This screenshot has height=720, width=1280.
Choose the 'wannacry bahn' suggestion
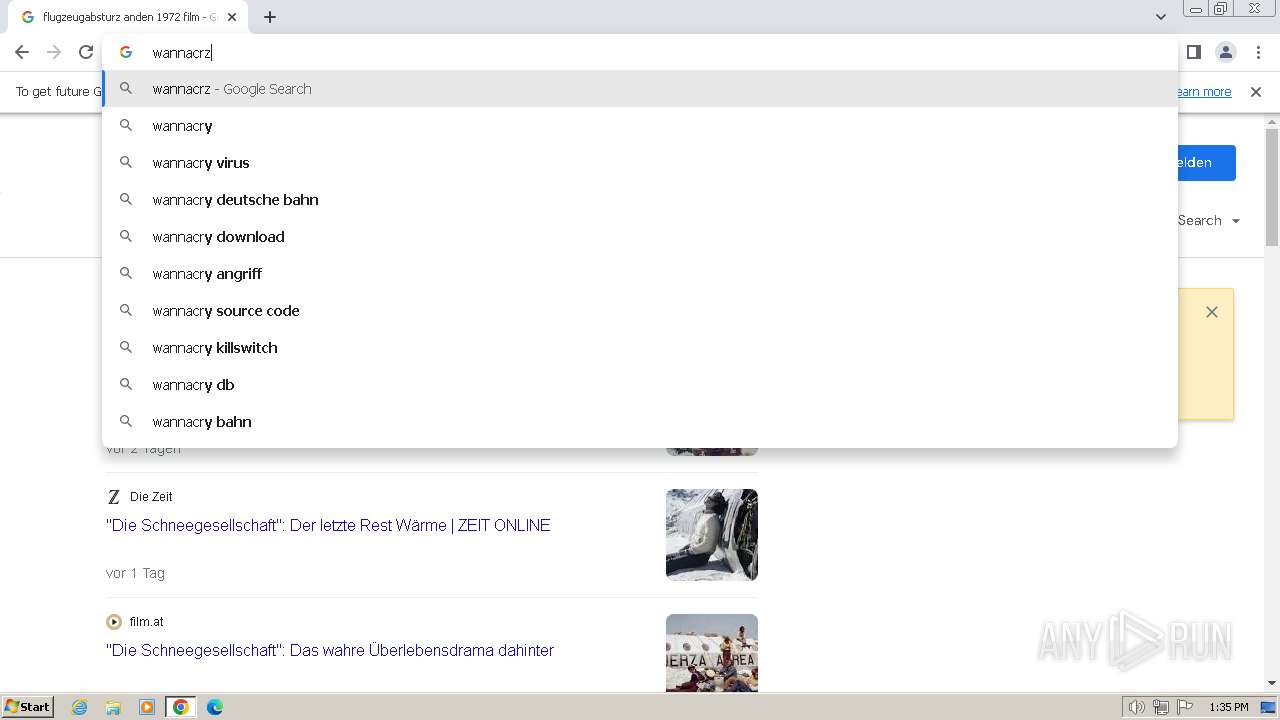pos(640,422)
